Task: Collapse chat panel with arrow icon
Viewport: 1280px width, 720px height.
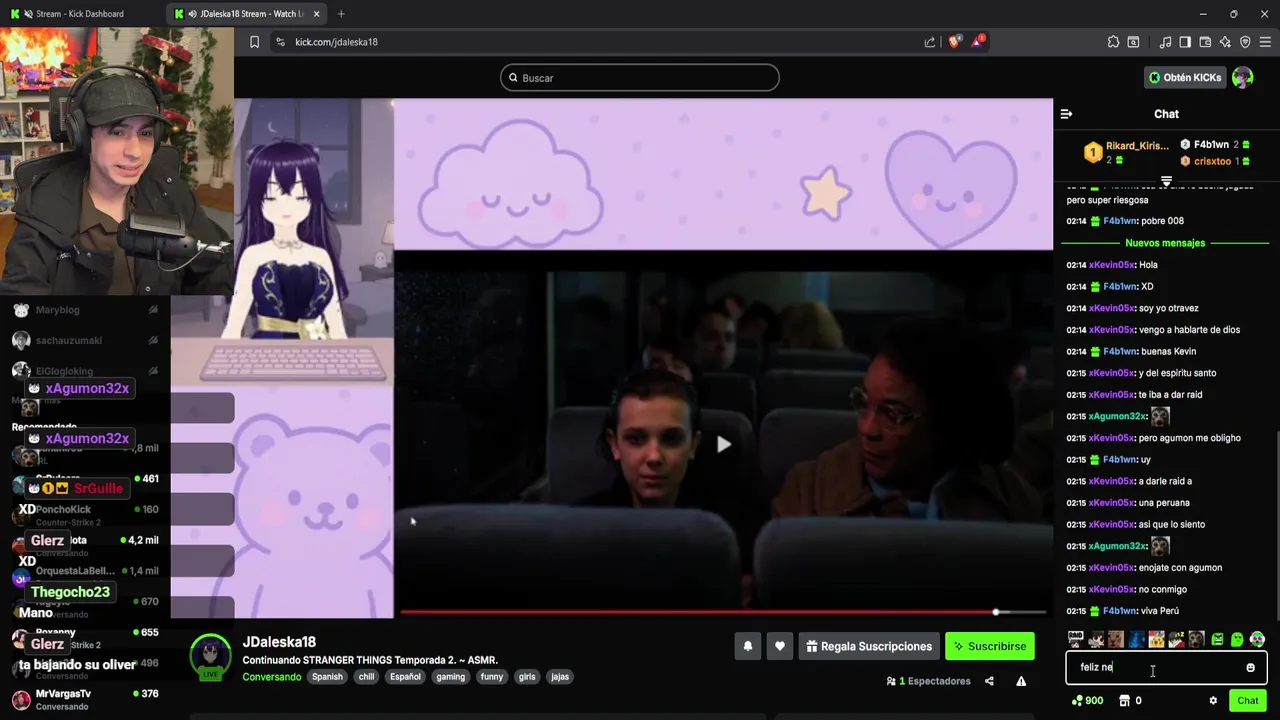Action: 1066,114
